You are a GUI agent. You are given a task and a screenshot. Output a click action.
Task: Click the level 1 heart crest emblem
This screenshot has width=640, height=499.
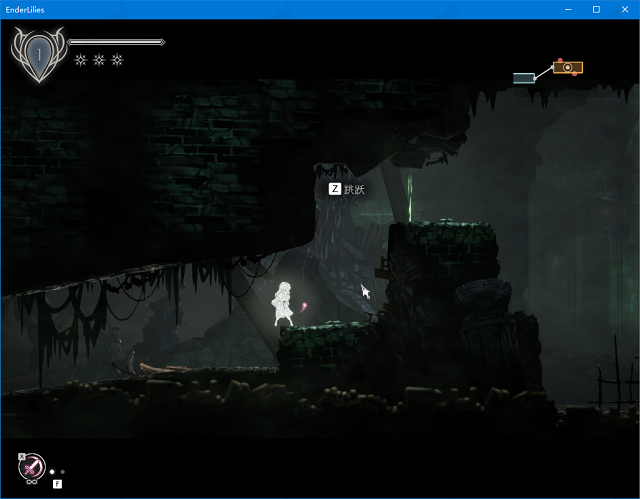tap(39, 55)
